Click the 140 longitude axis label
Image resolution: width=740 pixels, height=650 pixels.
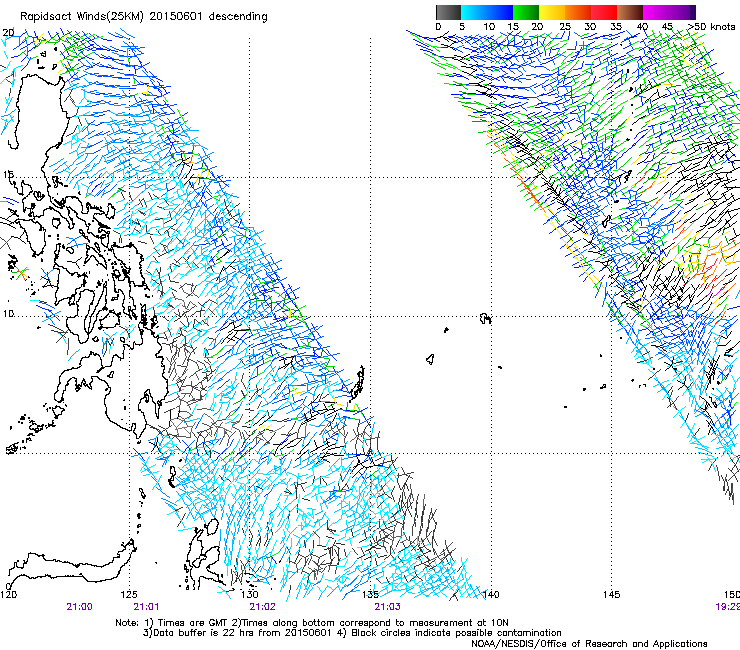491,594
